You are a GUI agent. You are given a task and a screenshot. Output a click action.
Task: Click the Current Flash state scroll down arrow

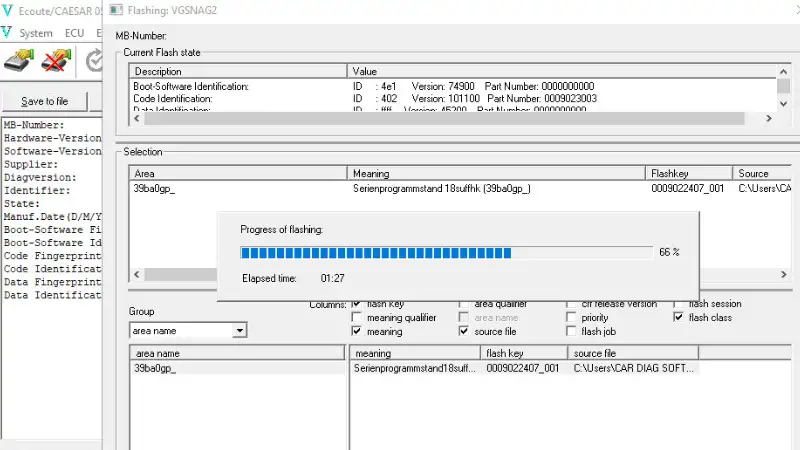784,104
